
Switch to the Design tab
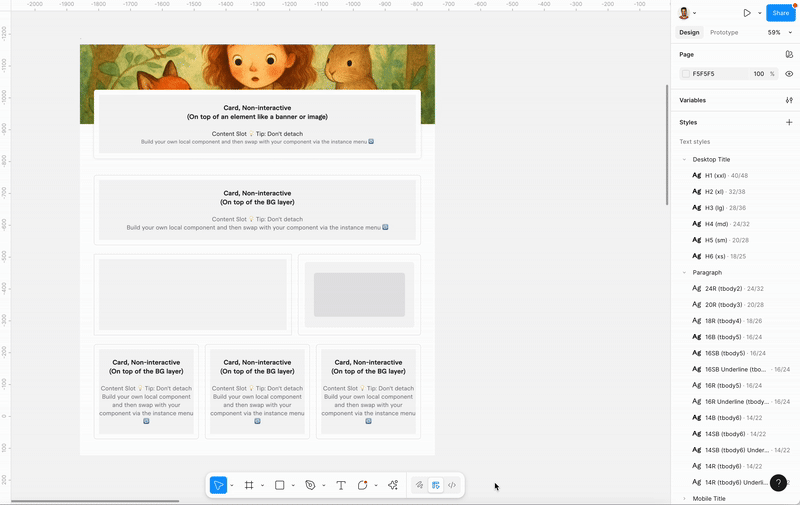click(x=689, y=32)
